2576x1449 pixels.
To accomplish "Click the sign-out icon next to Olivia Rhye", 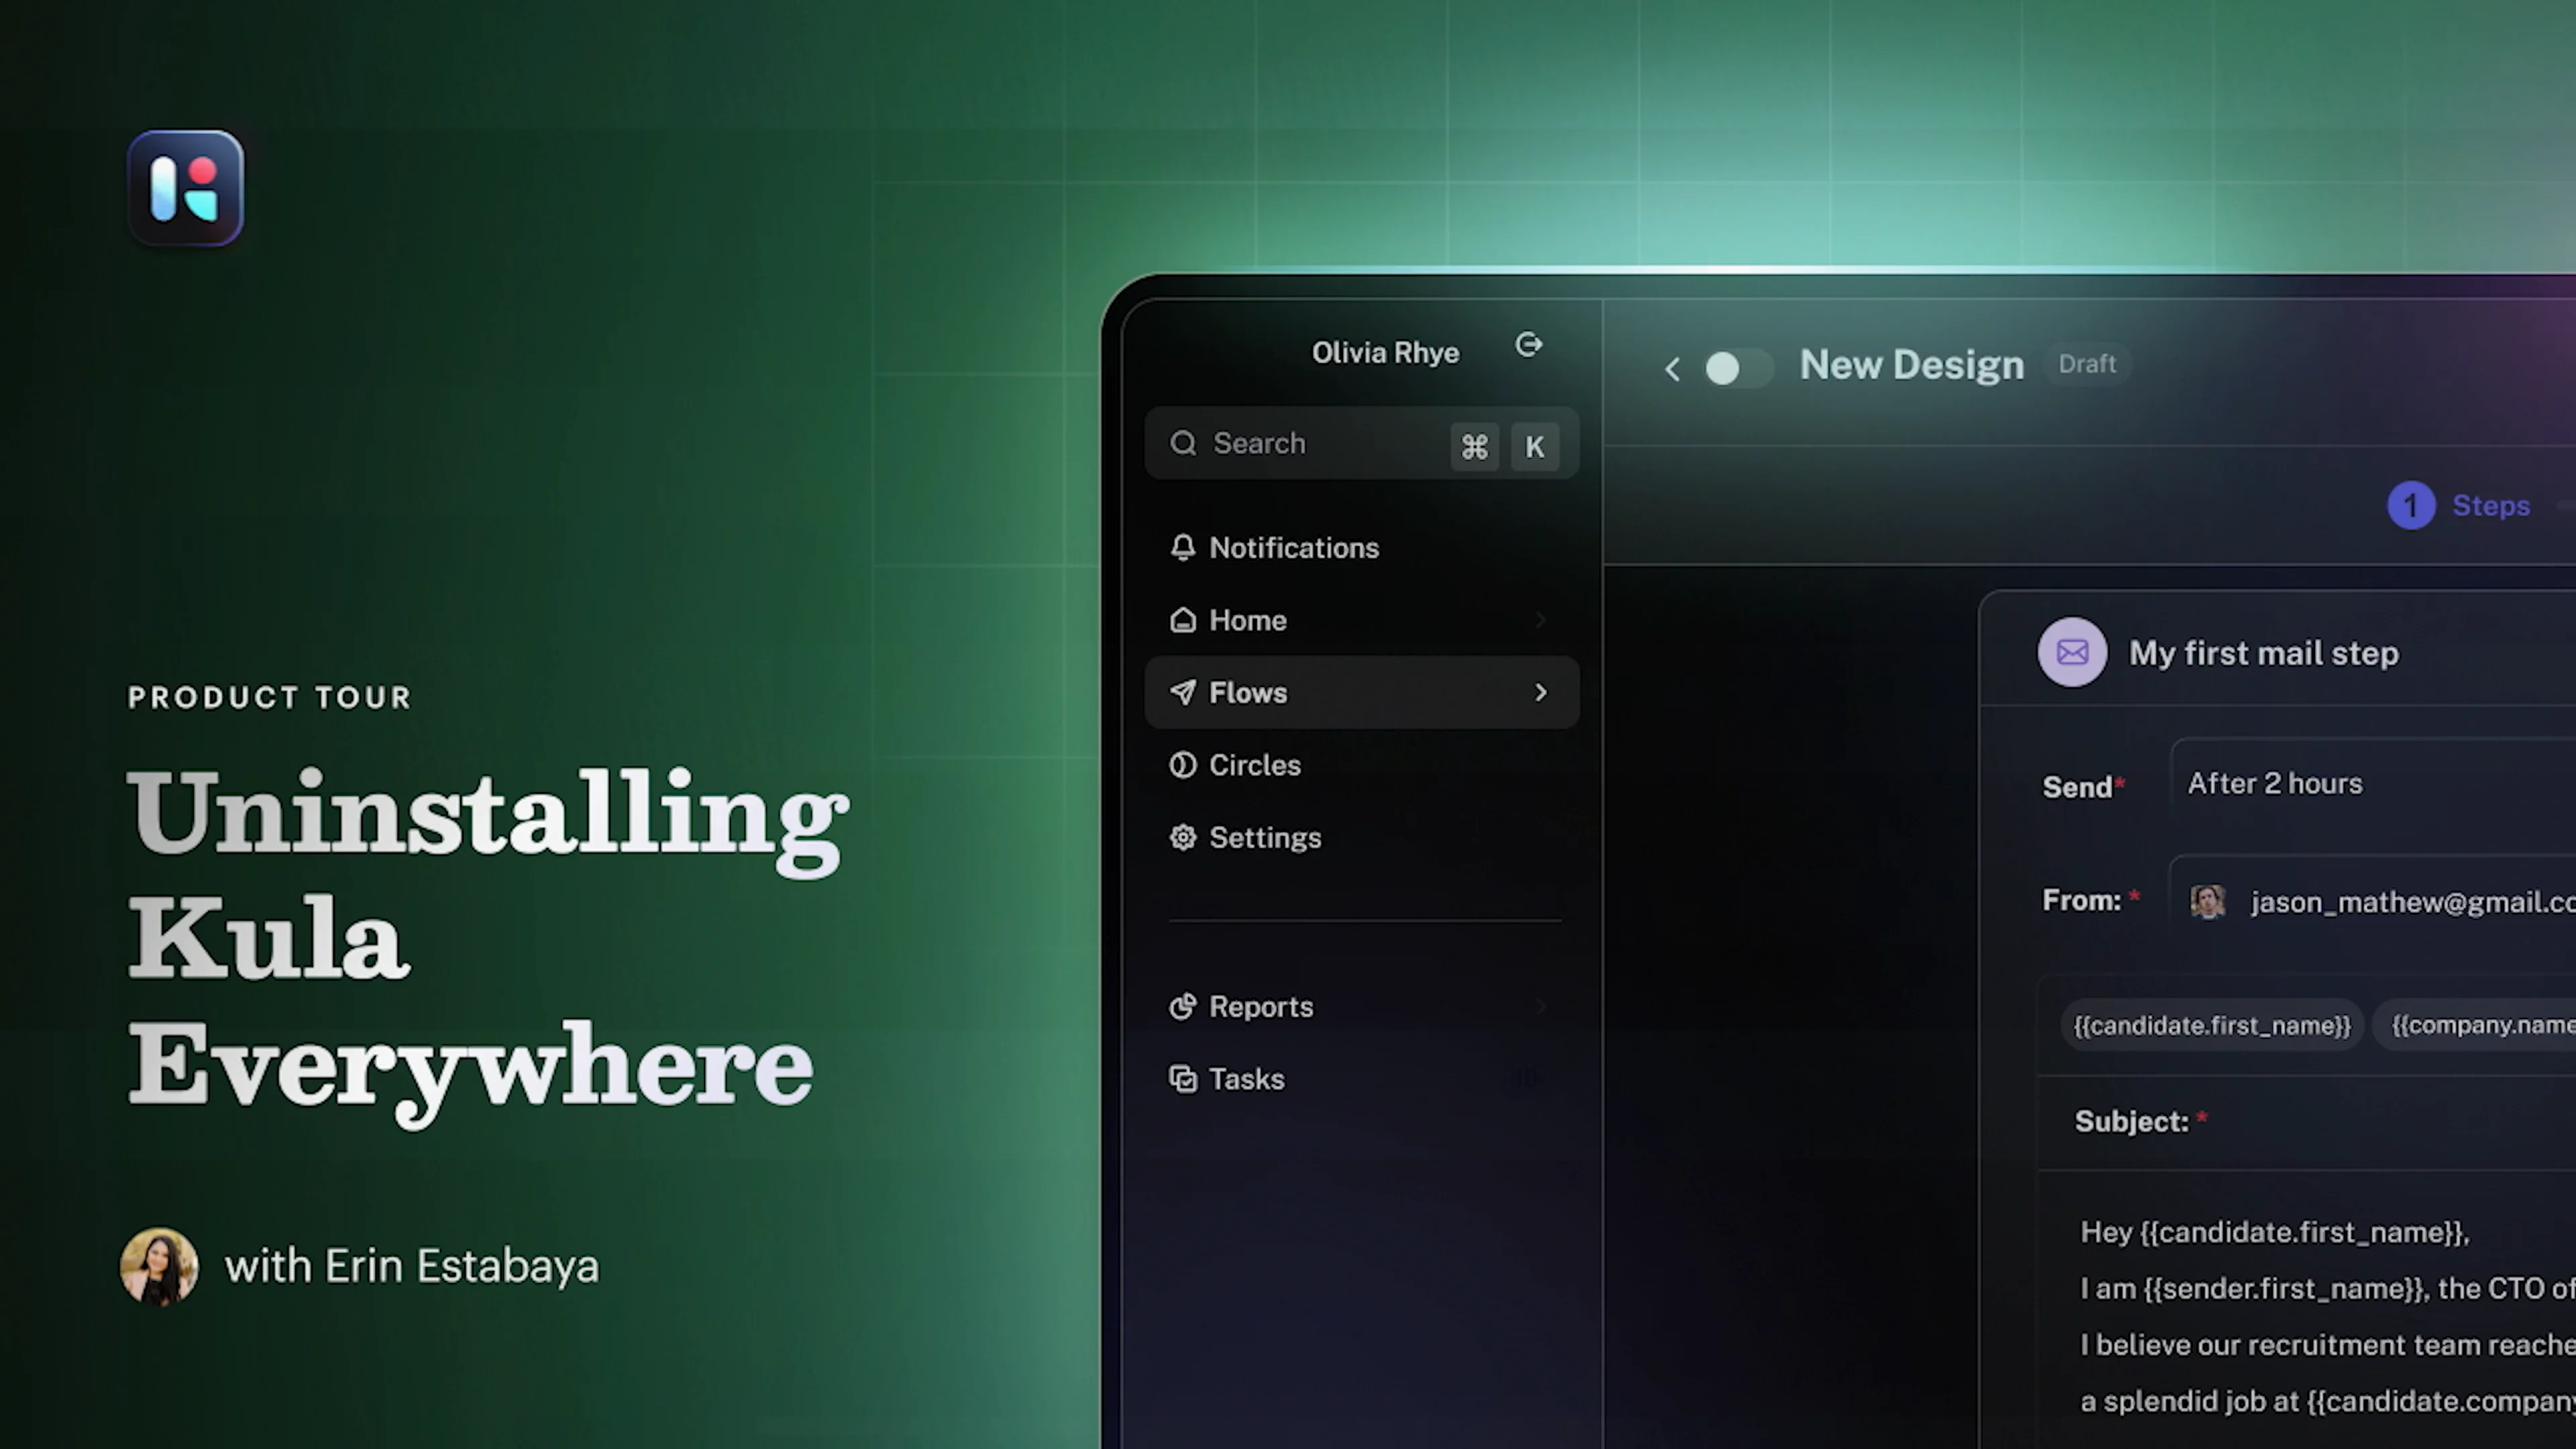I will click(1529, 345).
